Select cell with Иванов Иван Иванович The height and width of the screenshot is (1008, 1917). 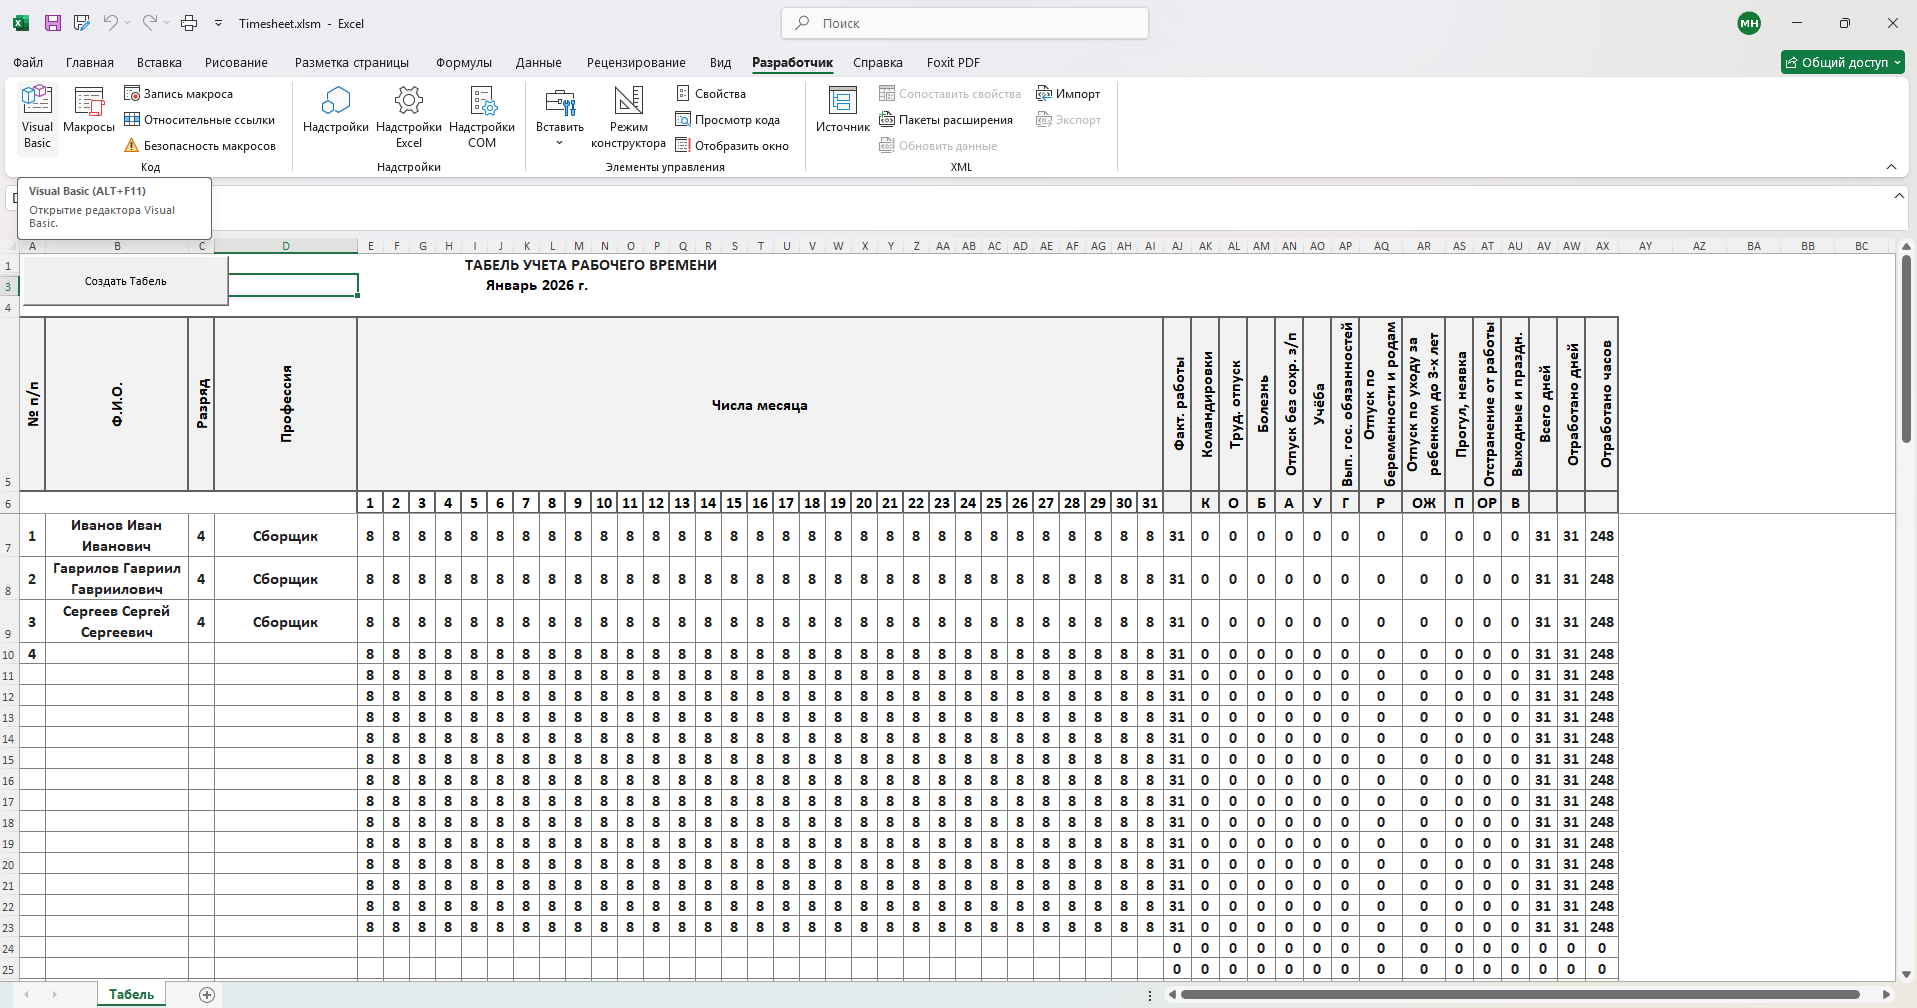[x=117, y=535]
